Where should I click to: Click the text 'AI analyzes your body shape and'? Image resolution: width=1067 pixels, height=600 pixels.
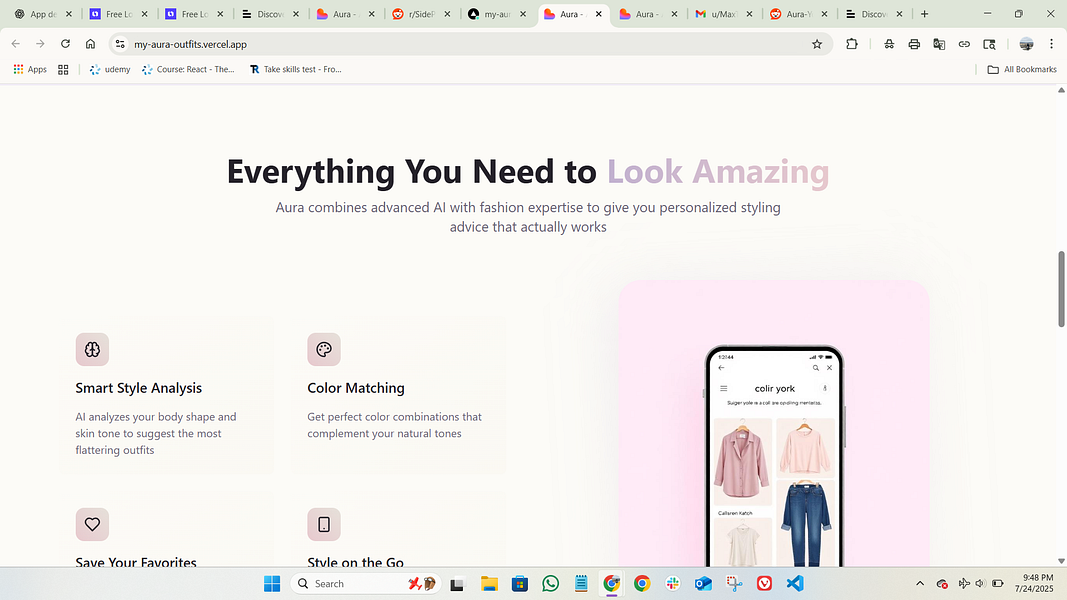156,417
